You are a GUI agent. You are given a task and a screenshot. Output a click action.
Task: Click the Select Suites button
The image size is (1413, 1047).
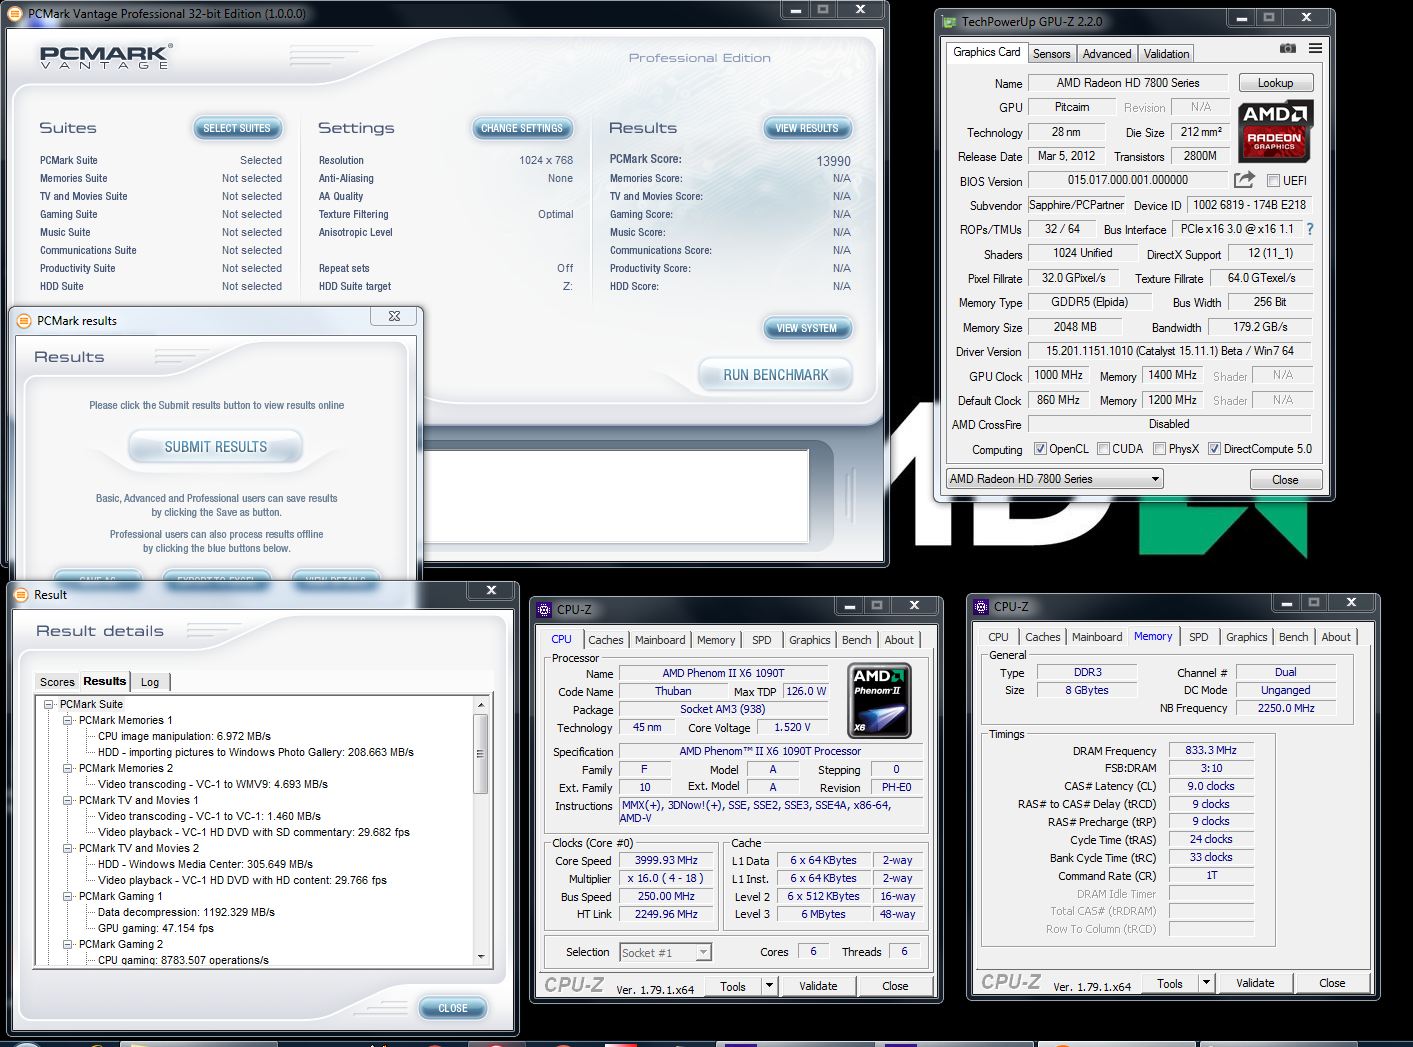point(237,128)
